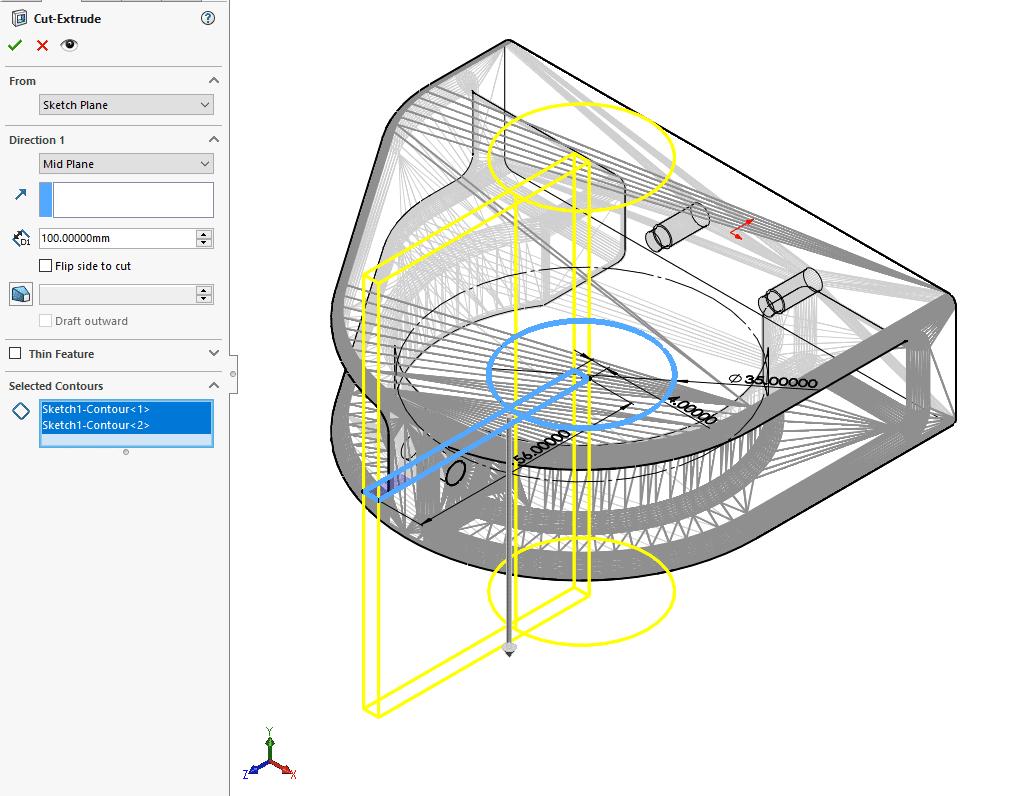Increase depth with the spinner up arrow
The width and height of the screenshot is (1022, 796).
click(203, 233)
